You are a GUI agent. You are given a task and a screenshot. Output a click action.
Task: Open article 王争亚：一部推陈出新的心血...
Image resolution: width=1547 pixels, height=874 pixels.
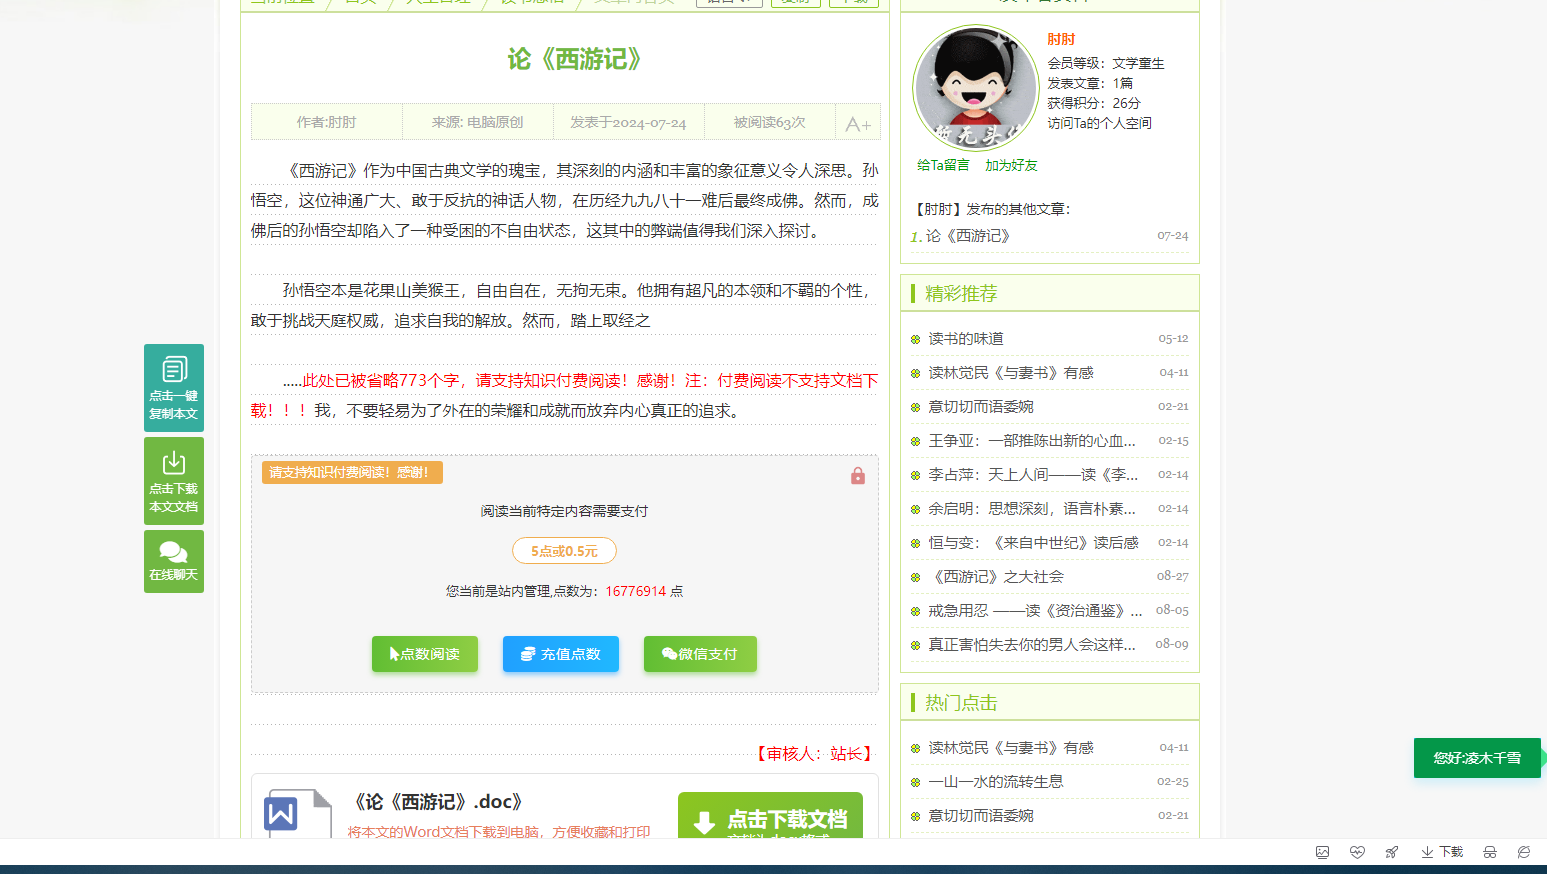[1032, 441]
